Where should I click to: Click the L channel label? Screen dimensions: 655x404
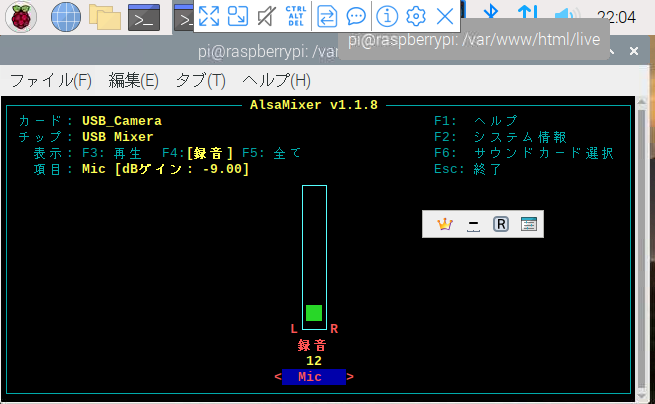pos(294,329)
